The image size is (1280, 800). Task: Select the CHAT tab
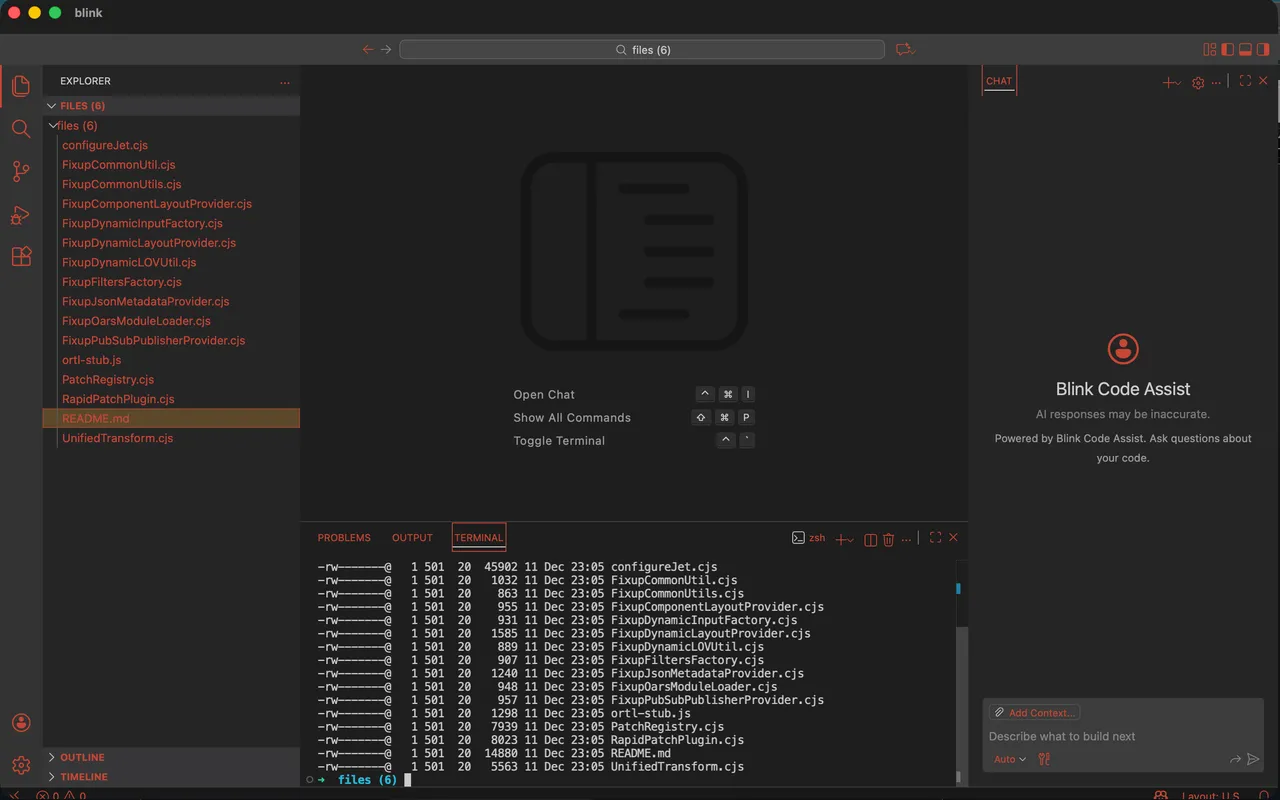999,81
